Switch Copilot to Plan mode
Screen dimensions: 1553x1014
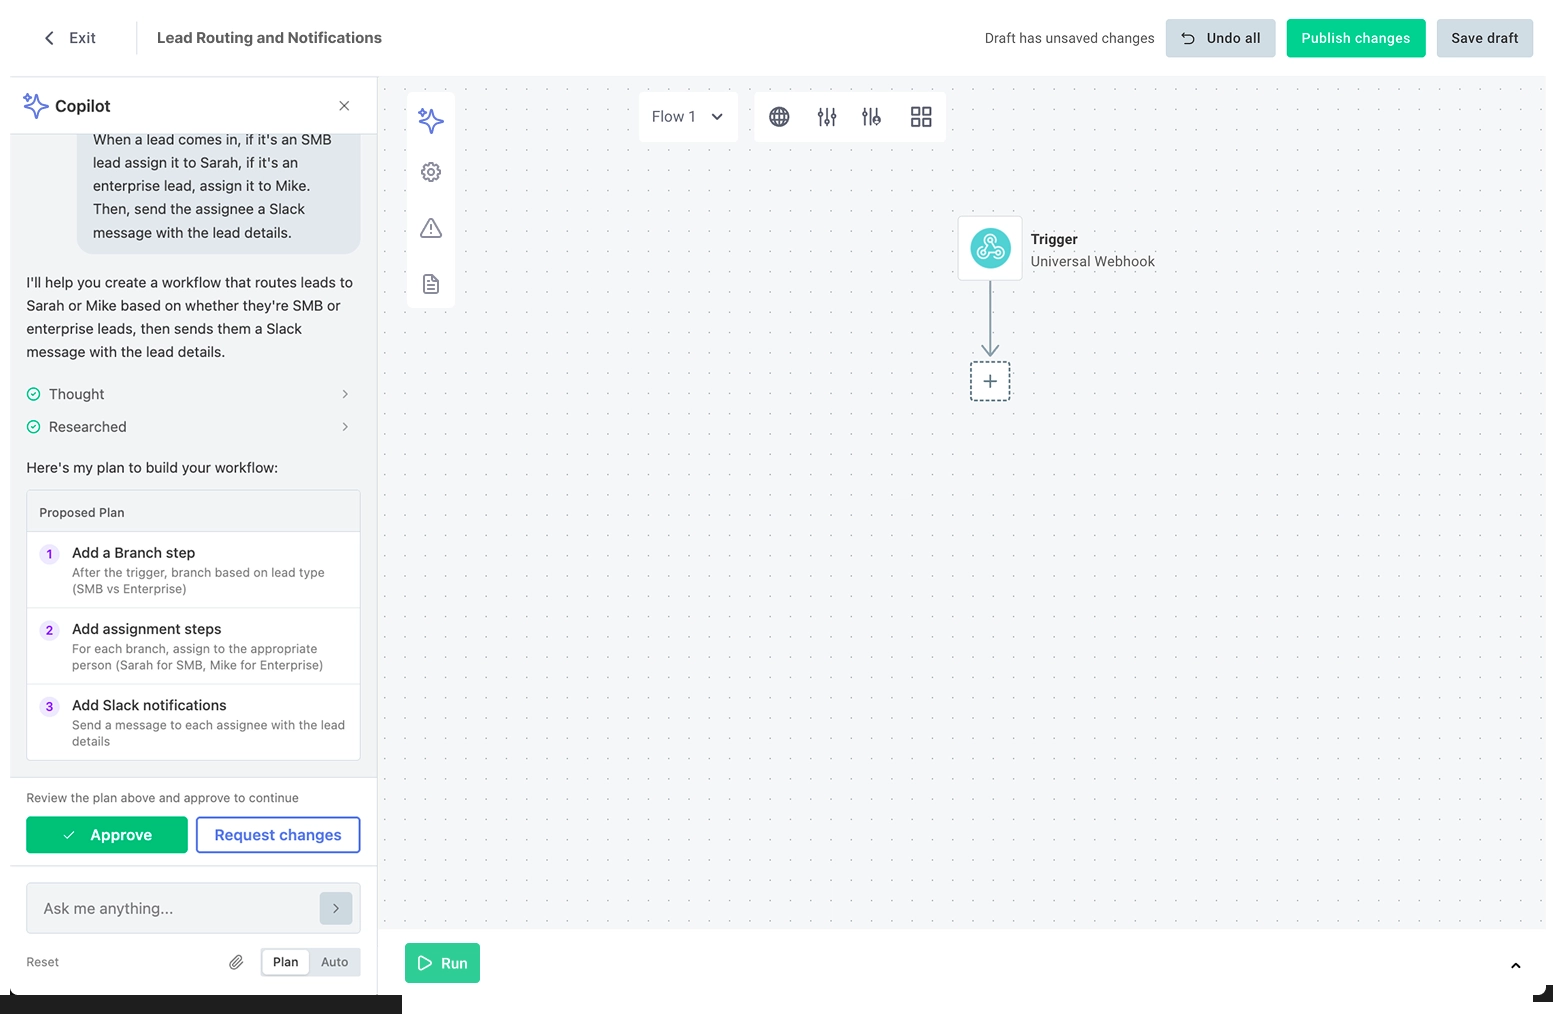click(x=284, y=961)
